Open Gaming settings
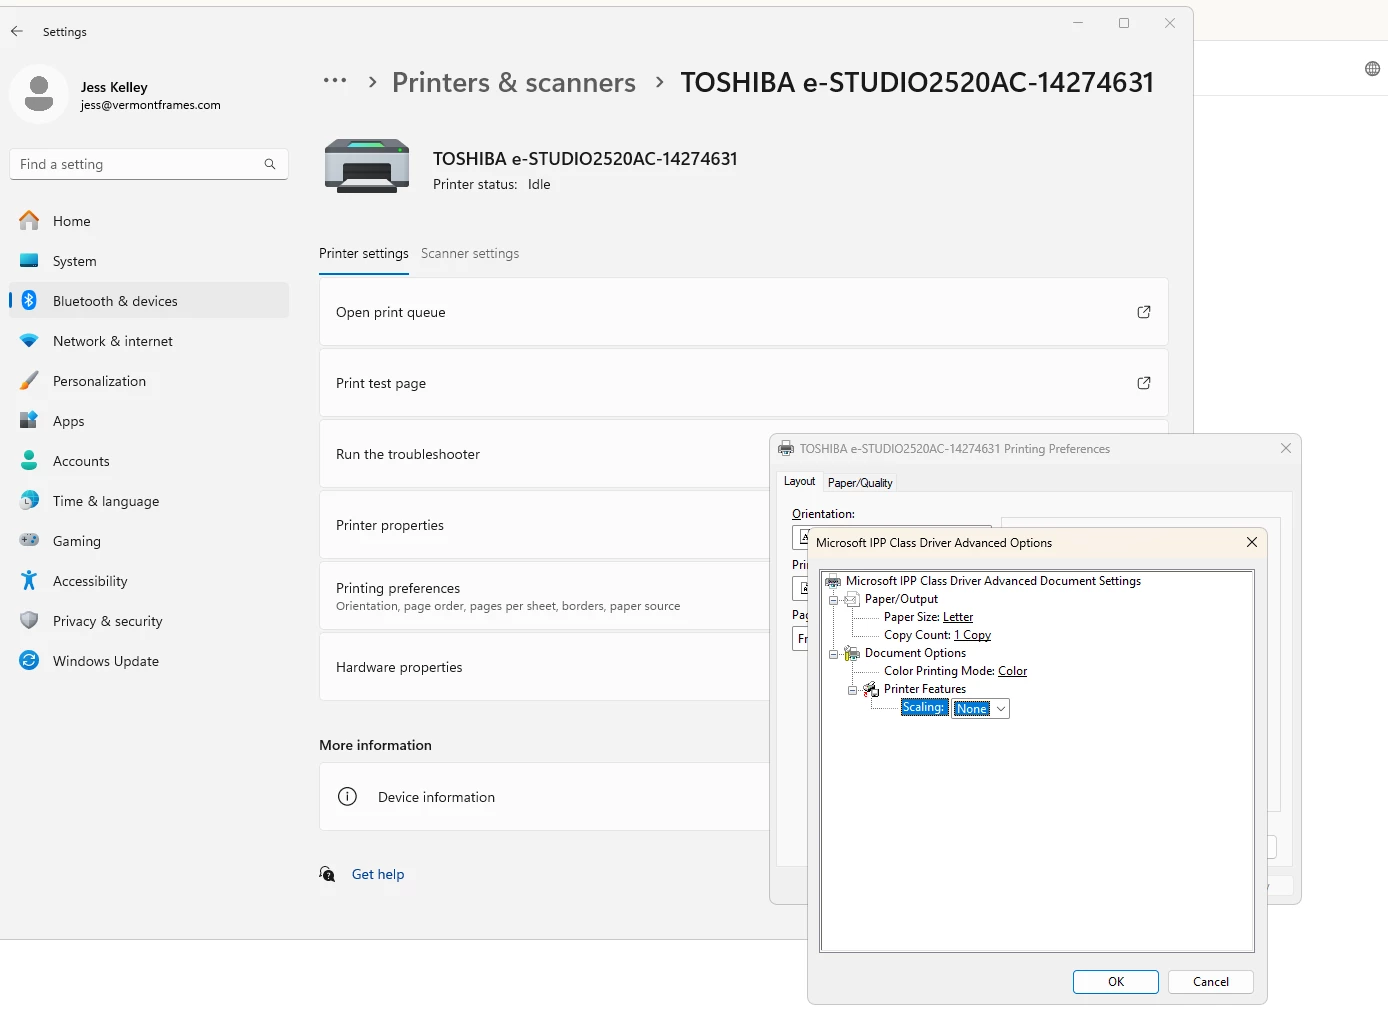The image size is (1388, 1023). [149, 541]
